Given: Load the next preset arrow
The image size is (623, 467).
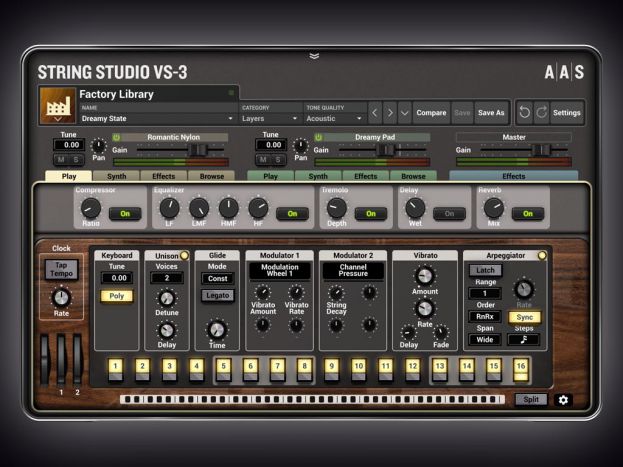Looking at the screenshot, I should tap(390, 113).
